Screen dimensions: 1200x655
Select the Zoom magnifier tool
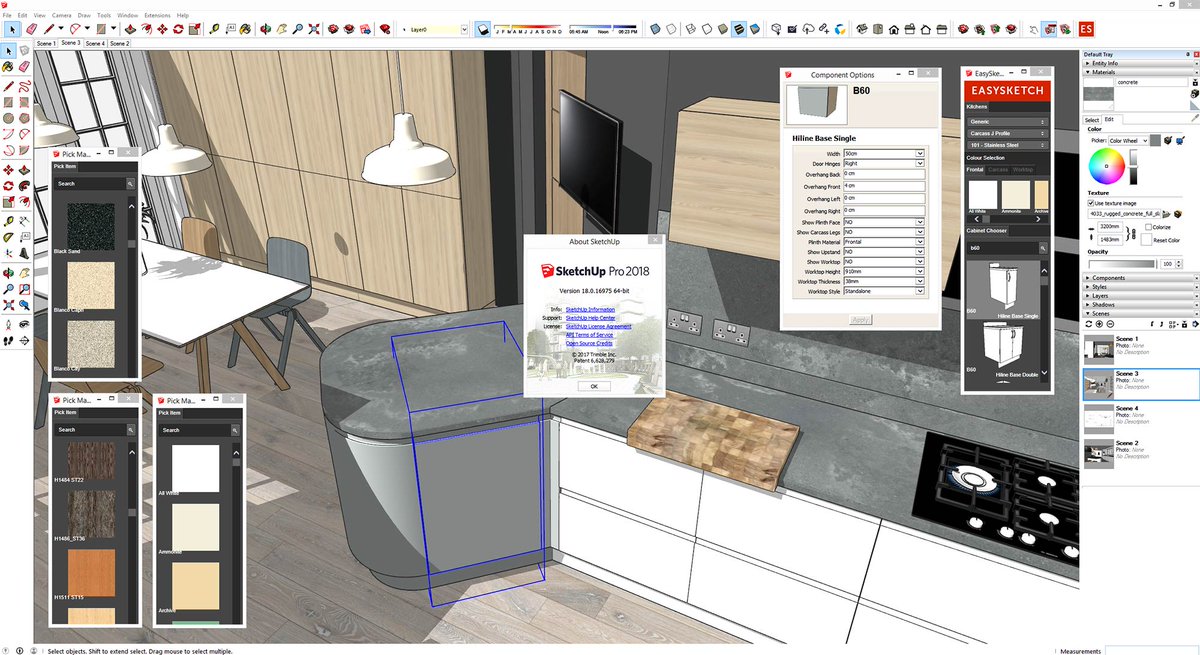[297, 29]
